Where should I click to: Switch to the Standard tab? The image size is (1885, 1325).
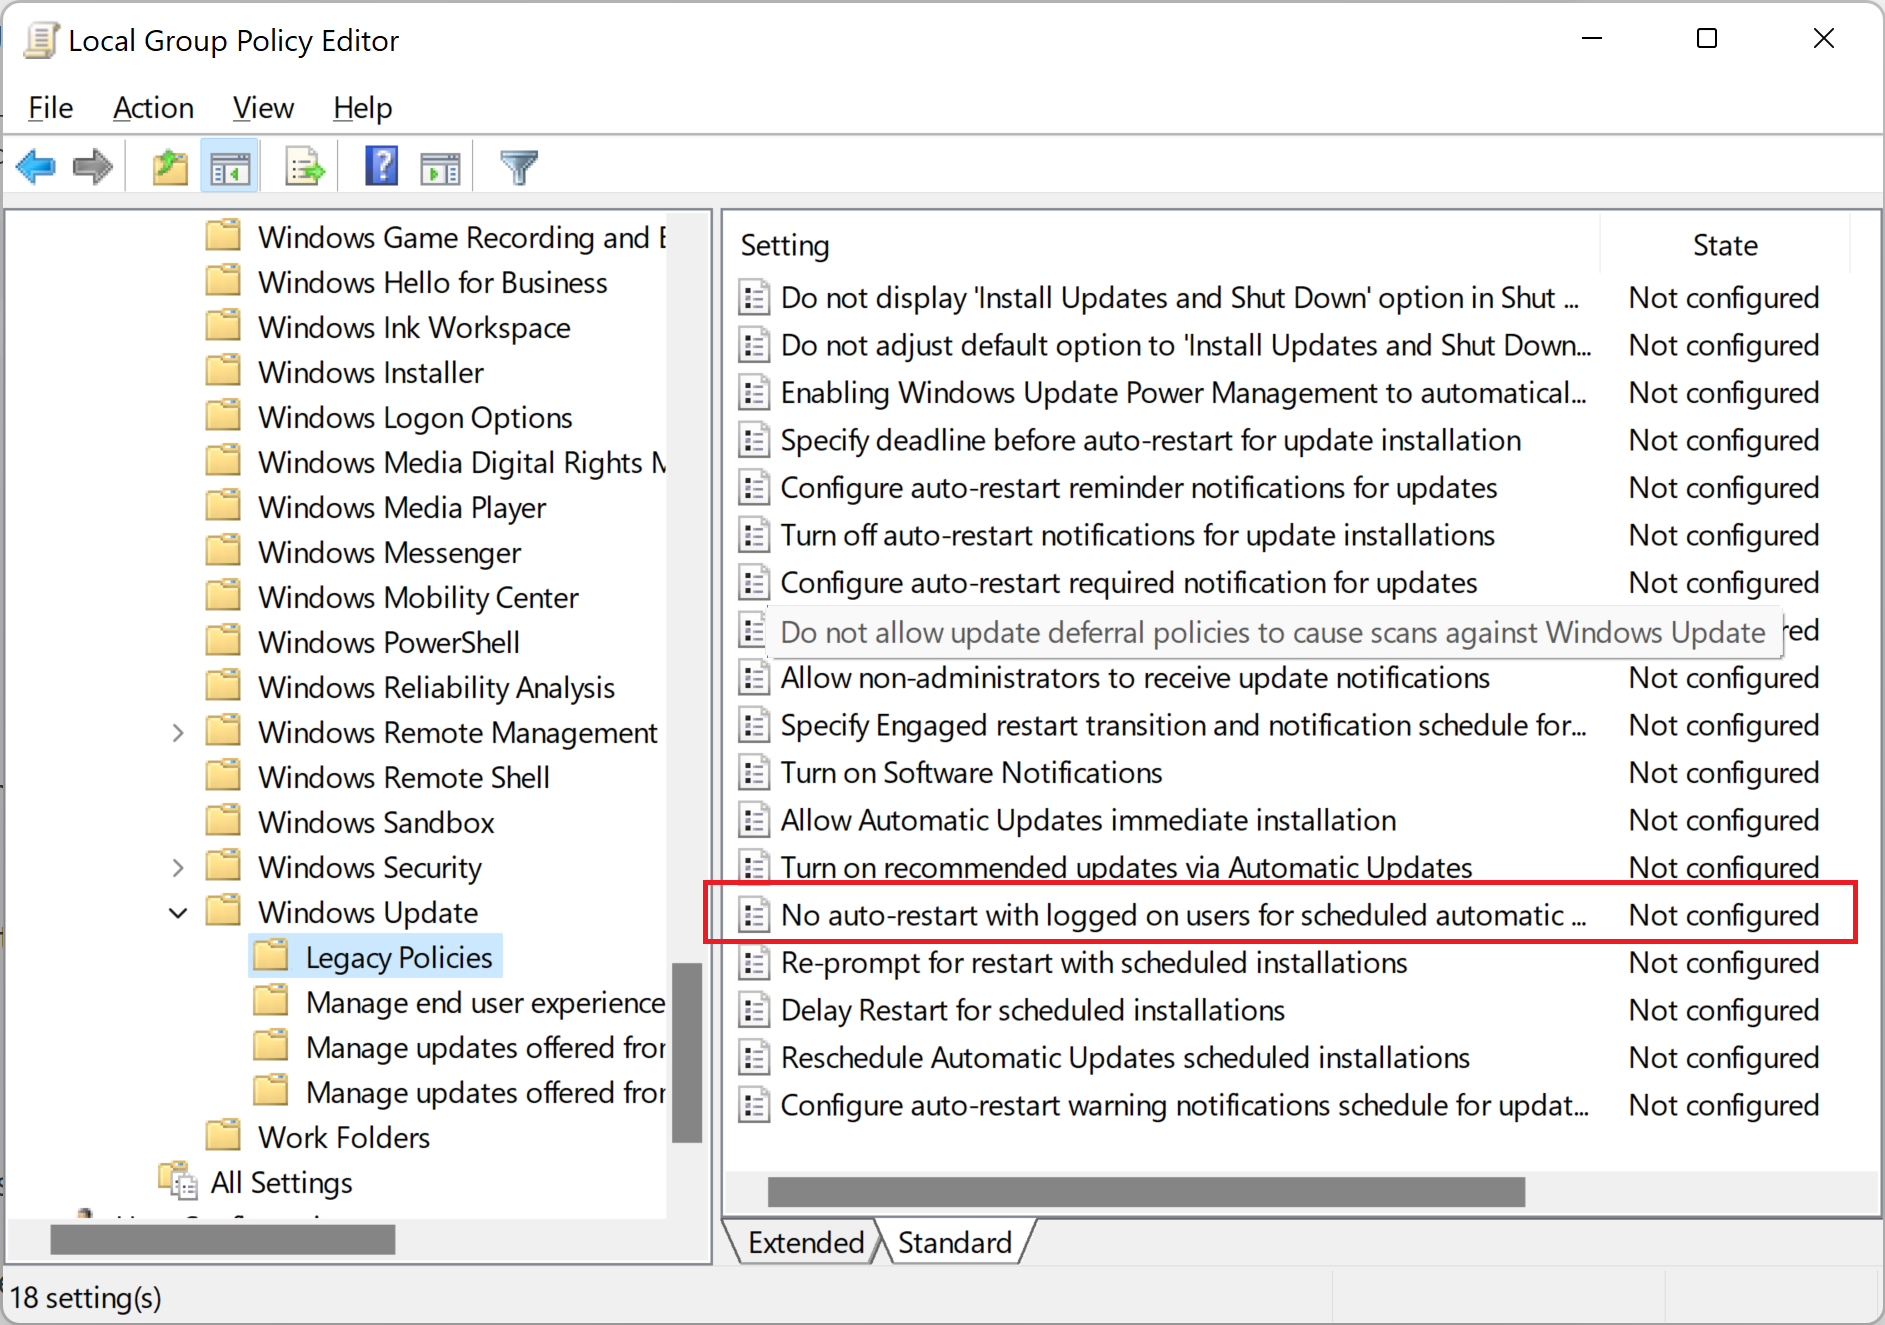pyautogui.click(x=955, y=1242)
